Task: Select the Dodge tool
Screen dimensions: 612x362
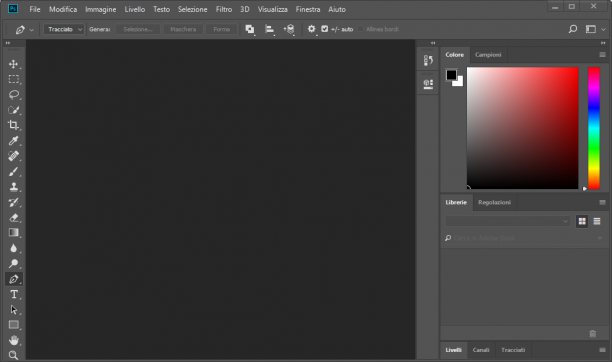Action: 14,264
